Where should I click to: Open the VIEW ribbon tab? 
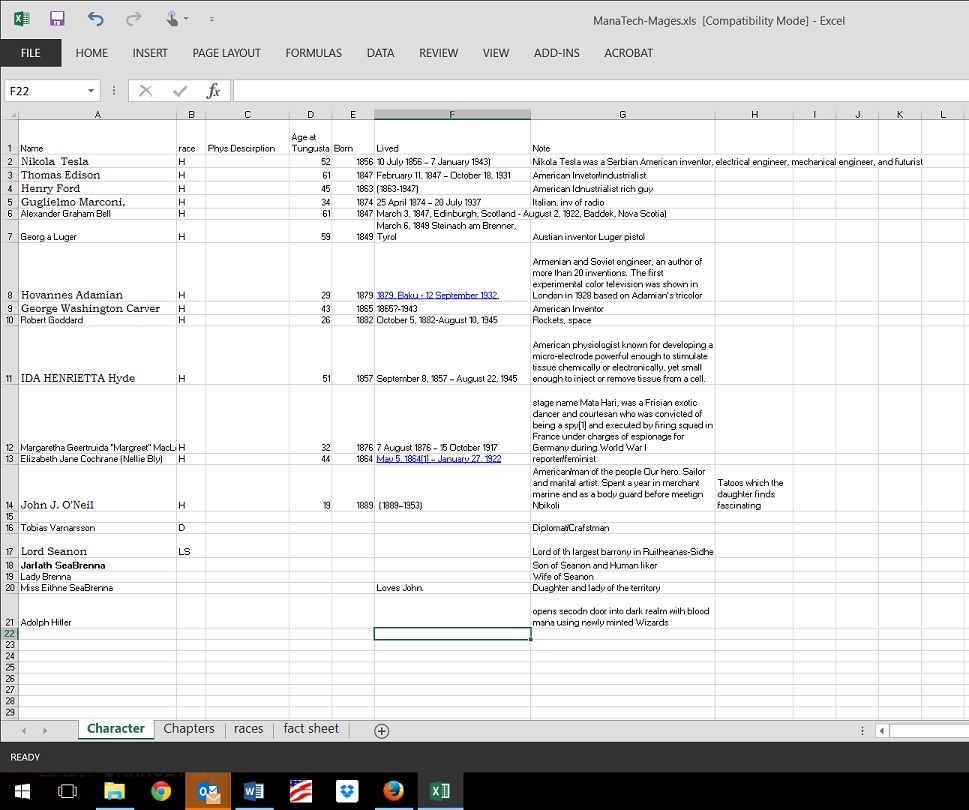[496, 53]
